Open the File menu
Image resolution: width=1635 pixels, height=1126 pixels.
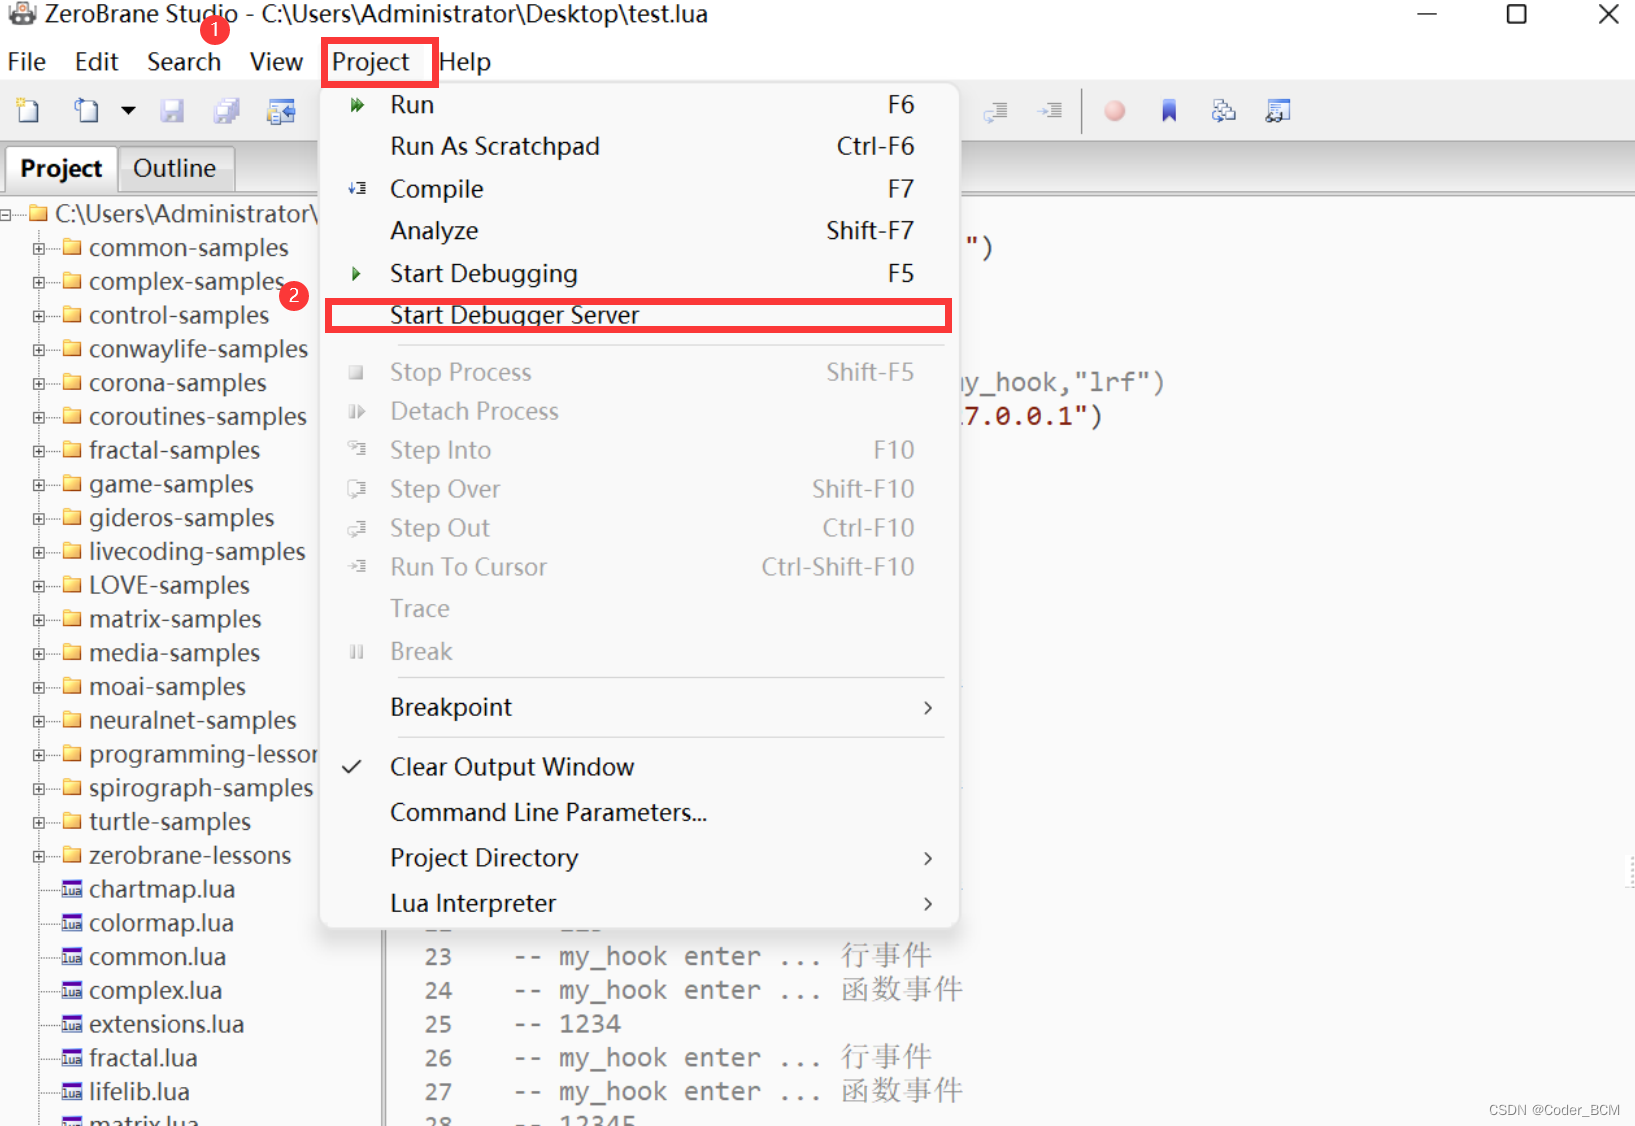click(x=27, y=62)
